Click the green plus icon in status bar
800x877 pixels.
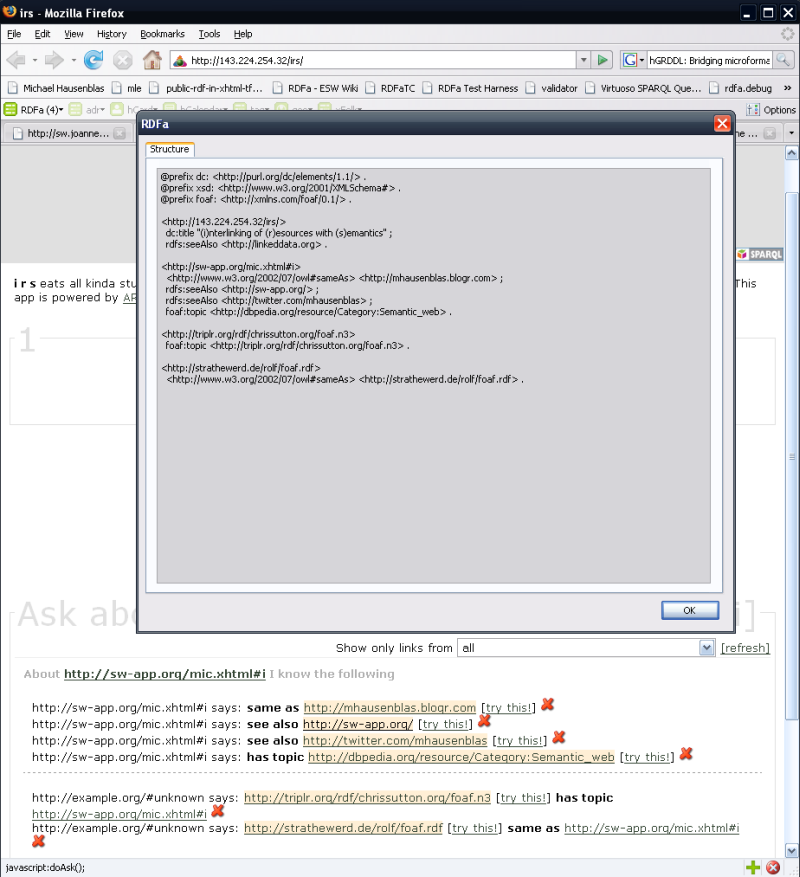coord(753,867)
